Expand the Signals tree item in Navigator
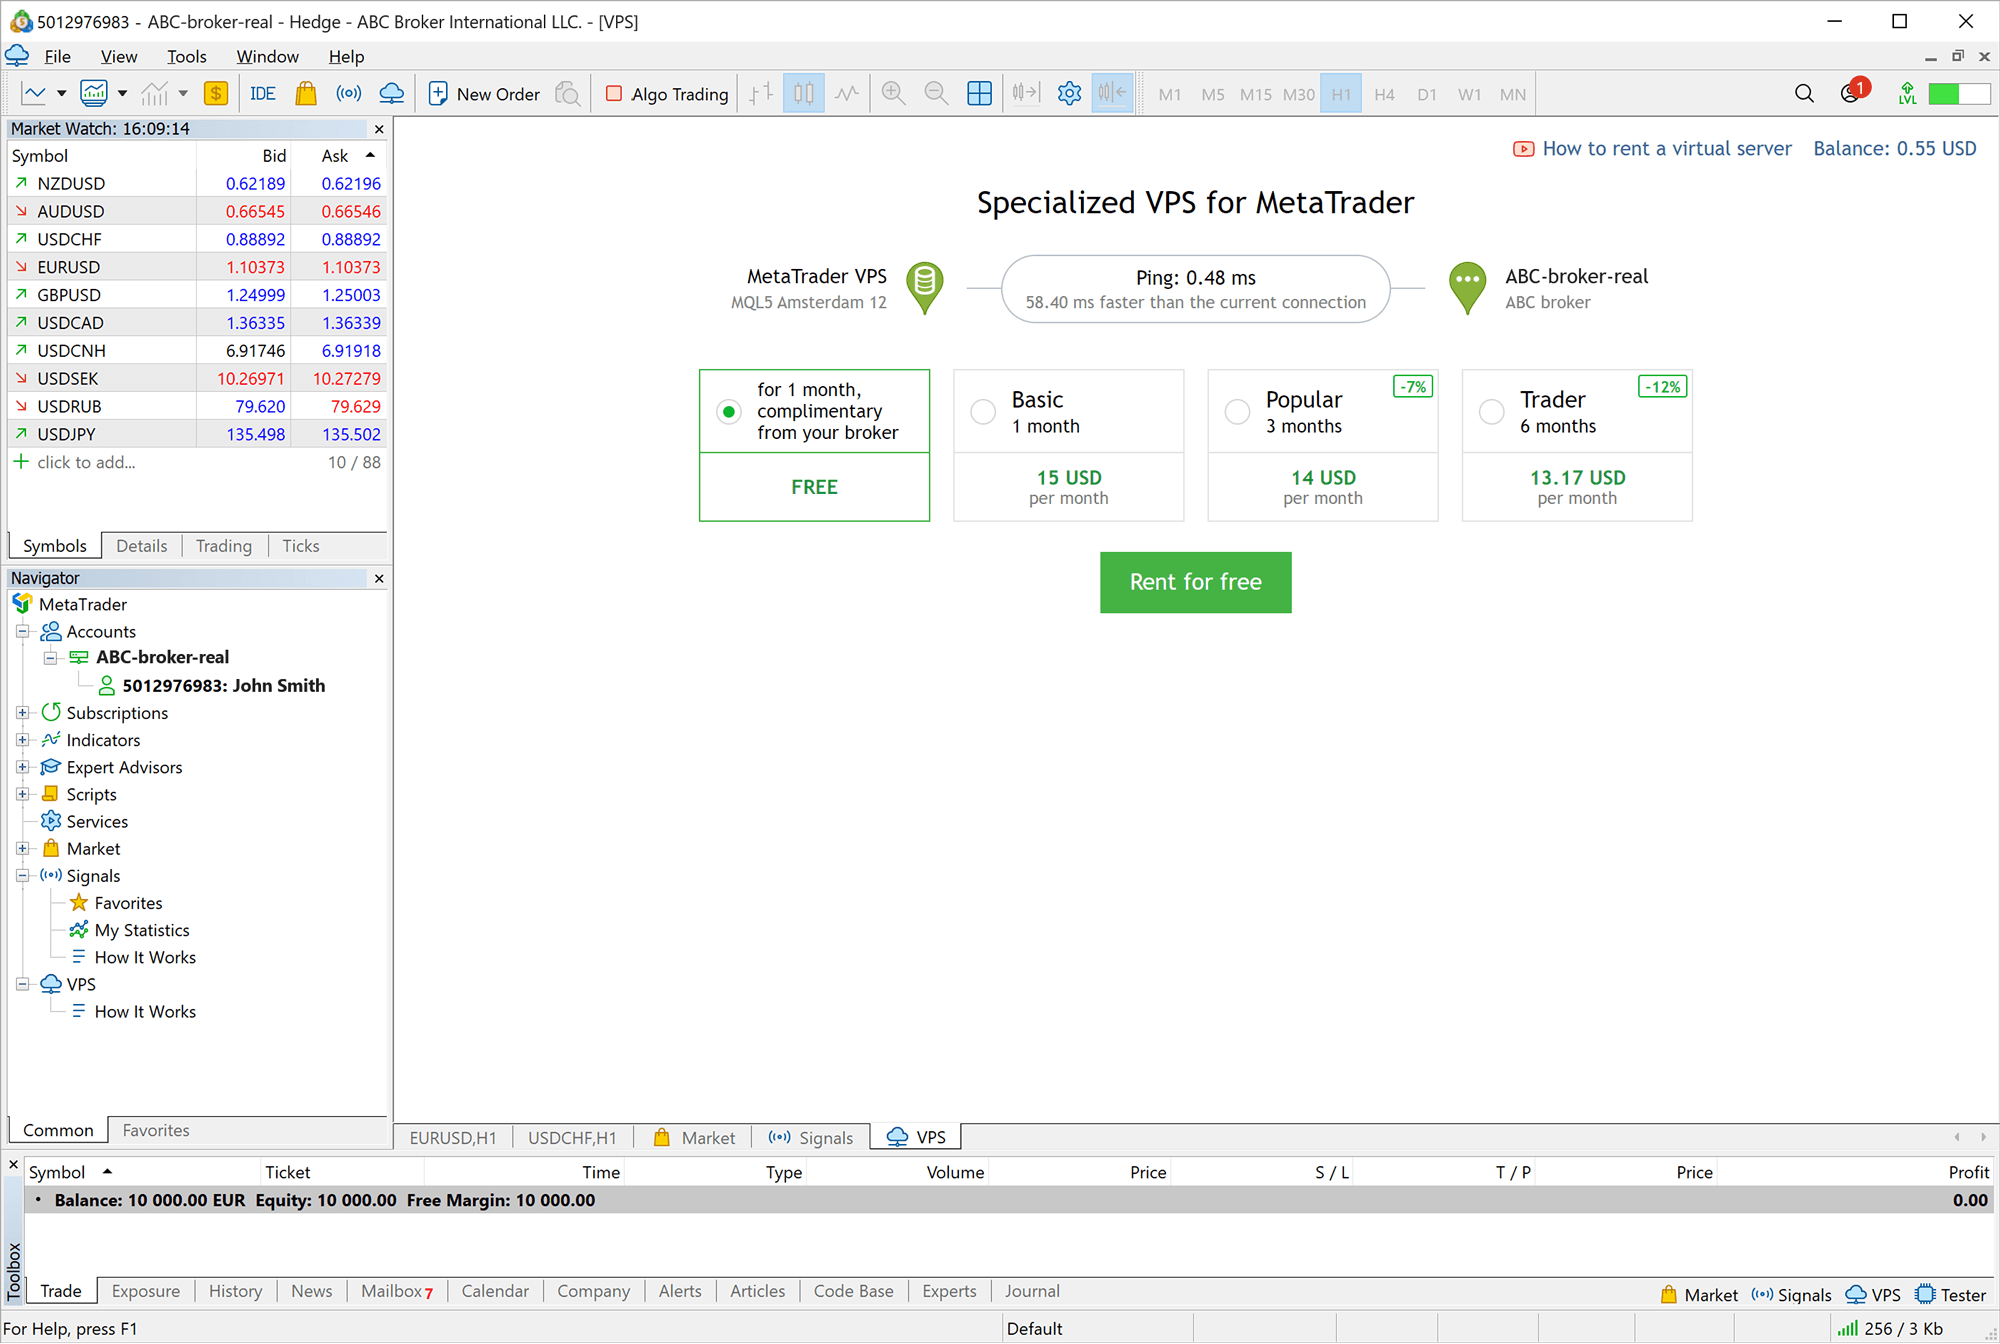The width and height of the screenshot is (2000, 1344). click(x=24, y=876)
